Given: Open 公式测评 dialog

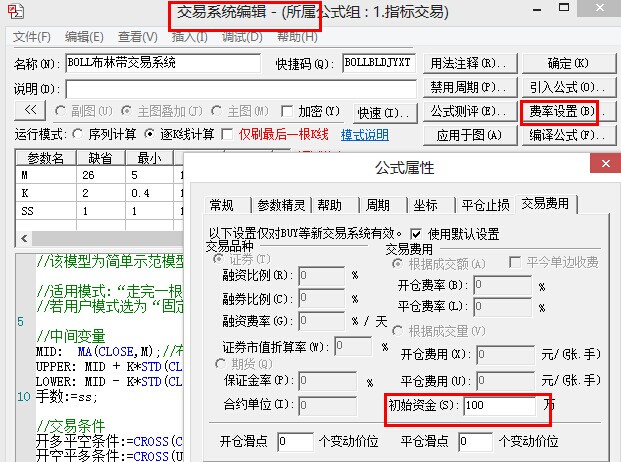Looking at the screenshot, I should (465, 111).
